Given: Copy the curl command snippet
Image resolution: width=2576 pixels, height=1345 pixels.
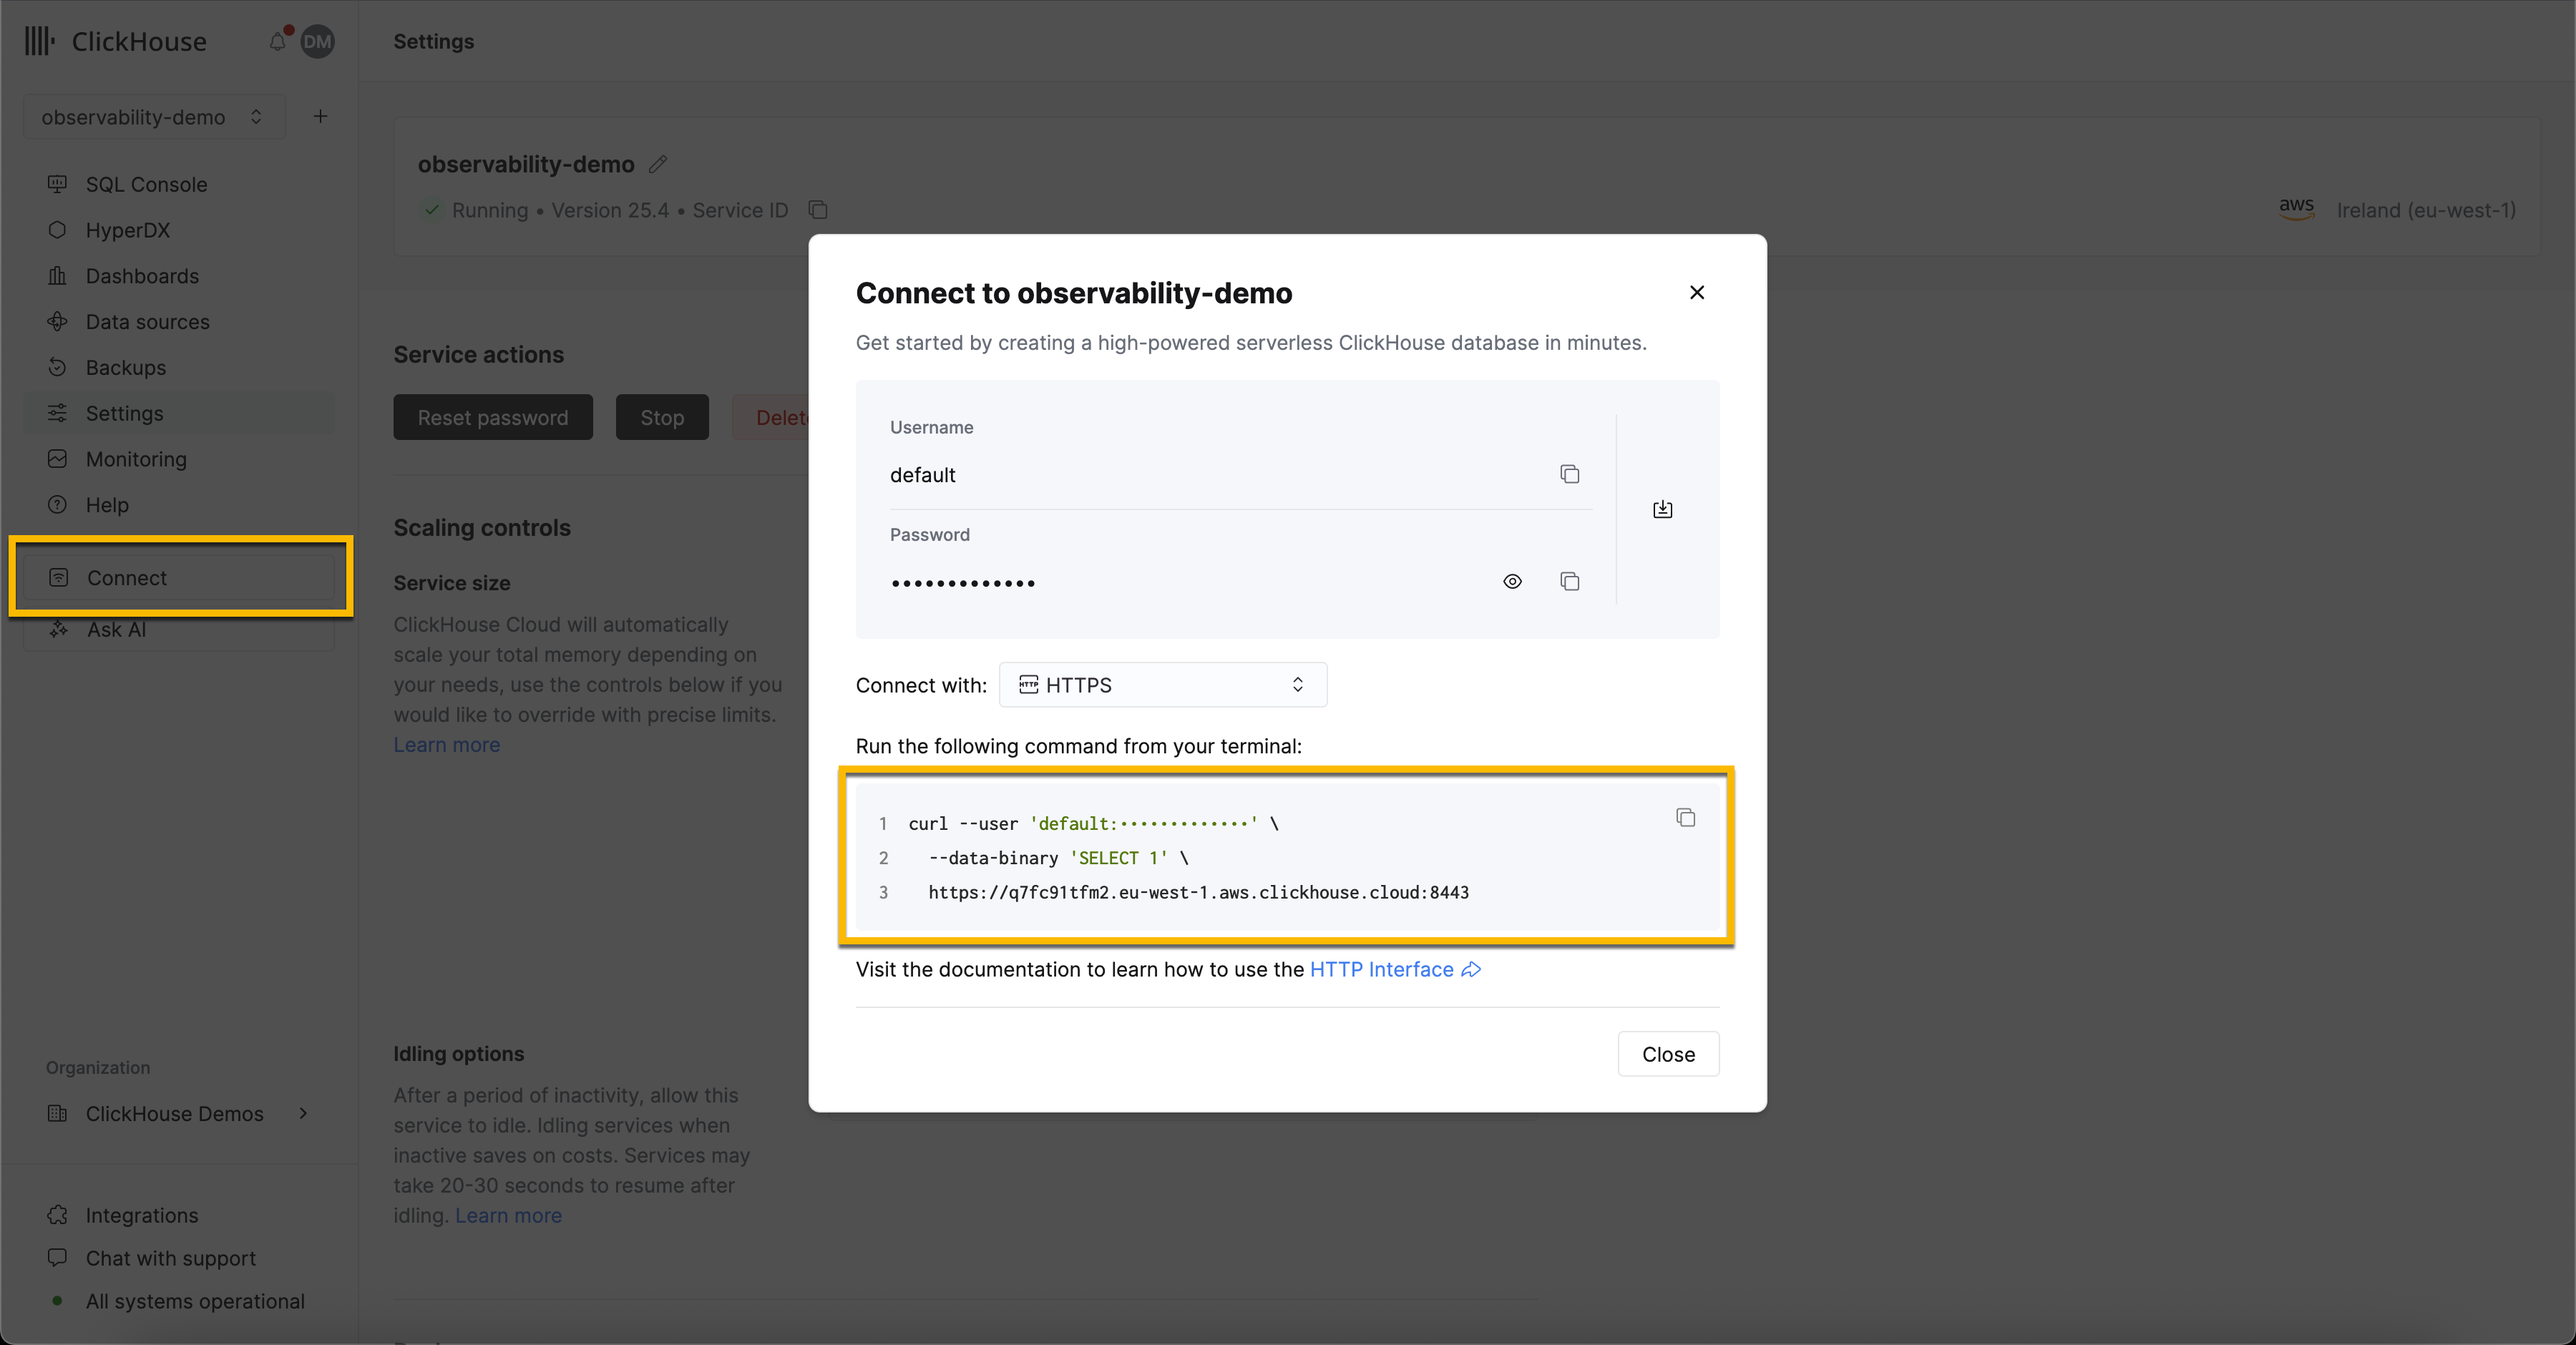Looking at the screenshot, I should 1685,817.
